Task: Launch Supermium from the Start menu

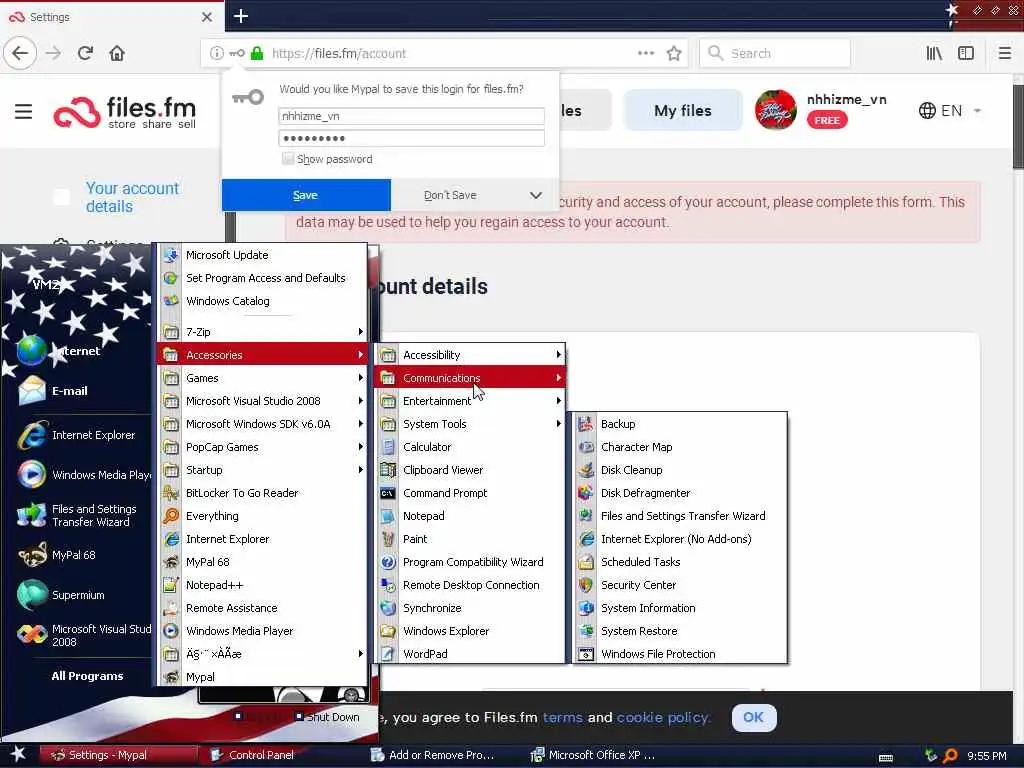Action: point(78,595)
